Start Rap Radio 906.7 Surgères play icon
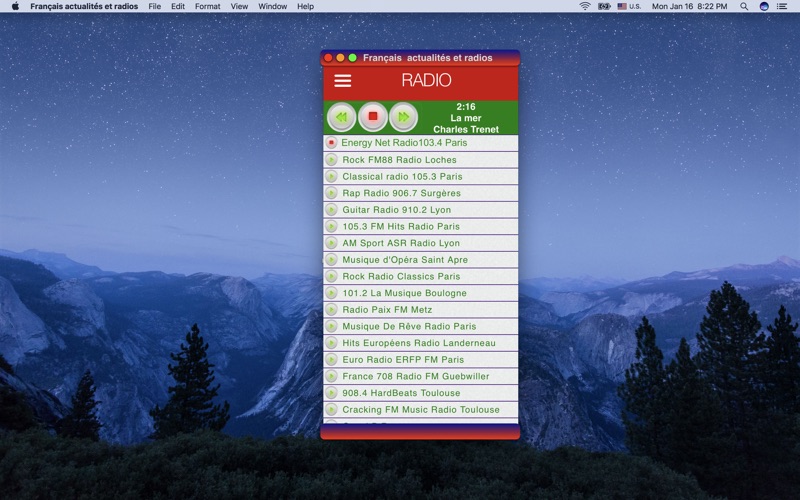The image size is (800, 500). (331, 193)
